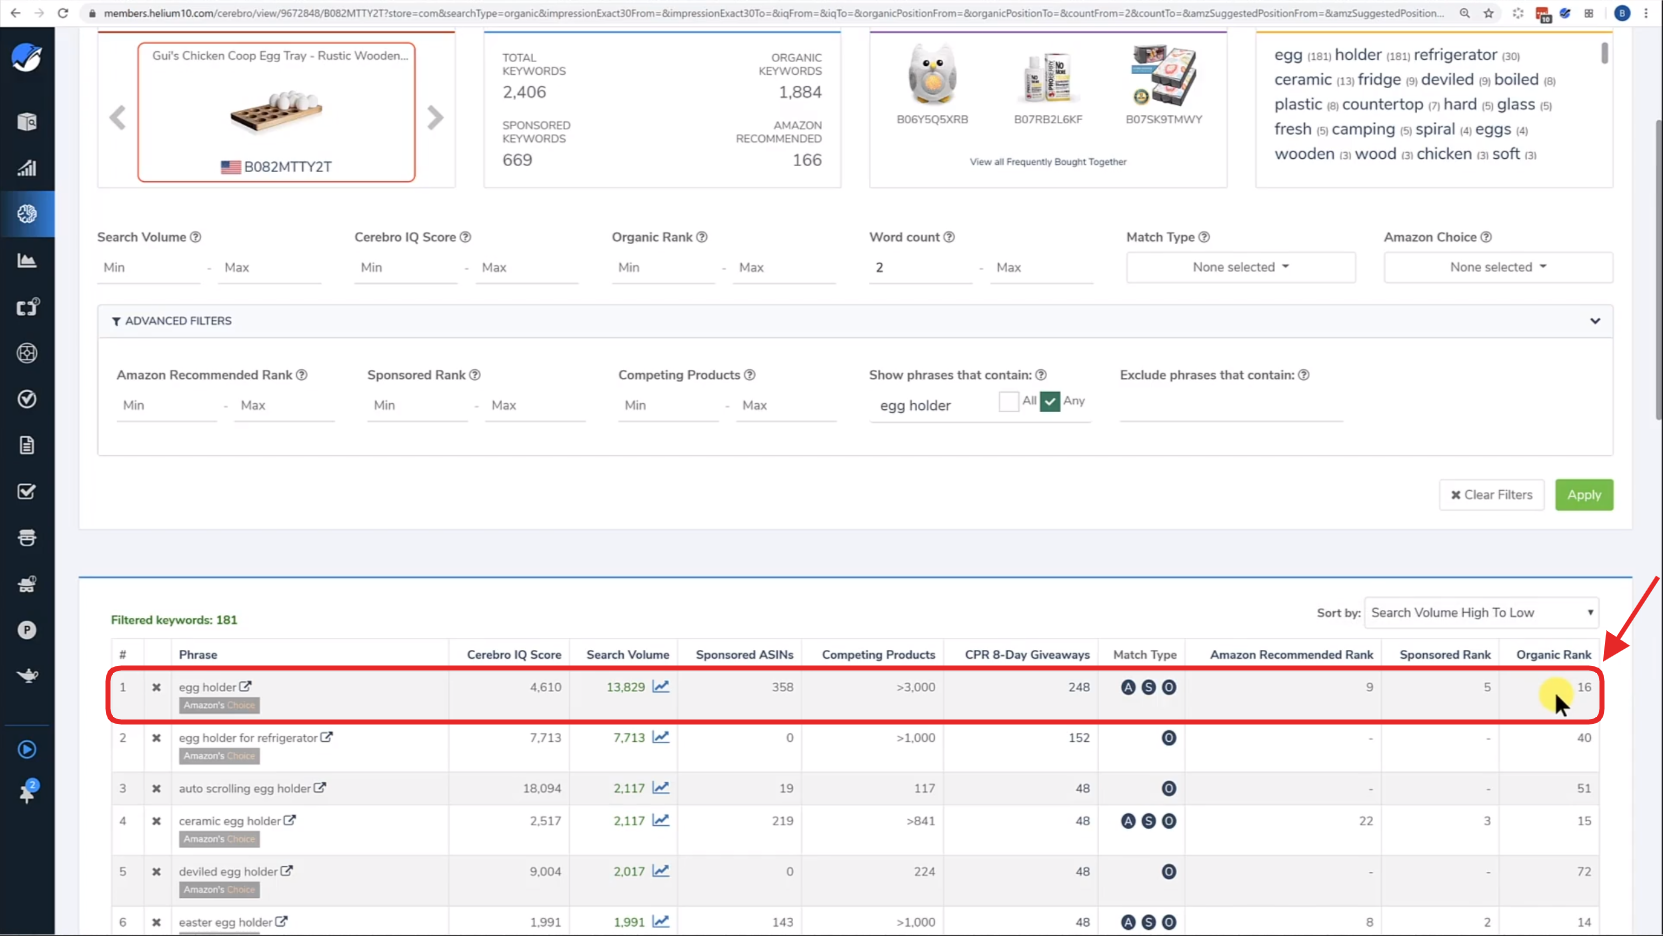The image size is (1663, 936).
Task: Click the next product arrow in carousel
Action: coord(435,118)
